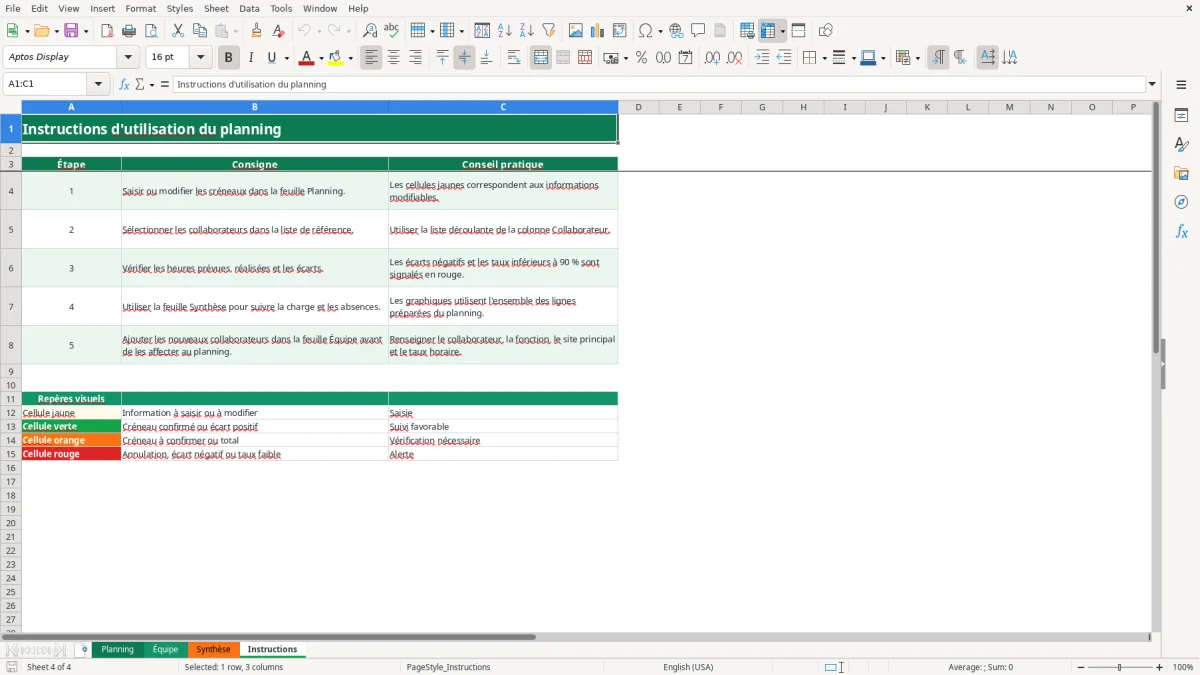Toggle Merge and Center Cells

click(x=541, y=58)
